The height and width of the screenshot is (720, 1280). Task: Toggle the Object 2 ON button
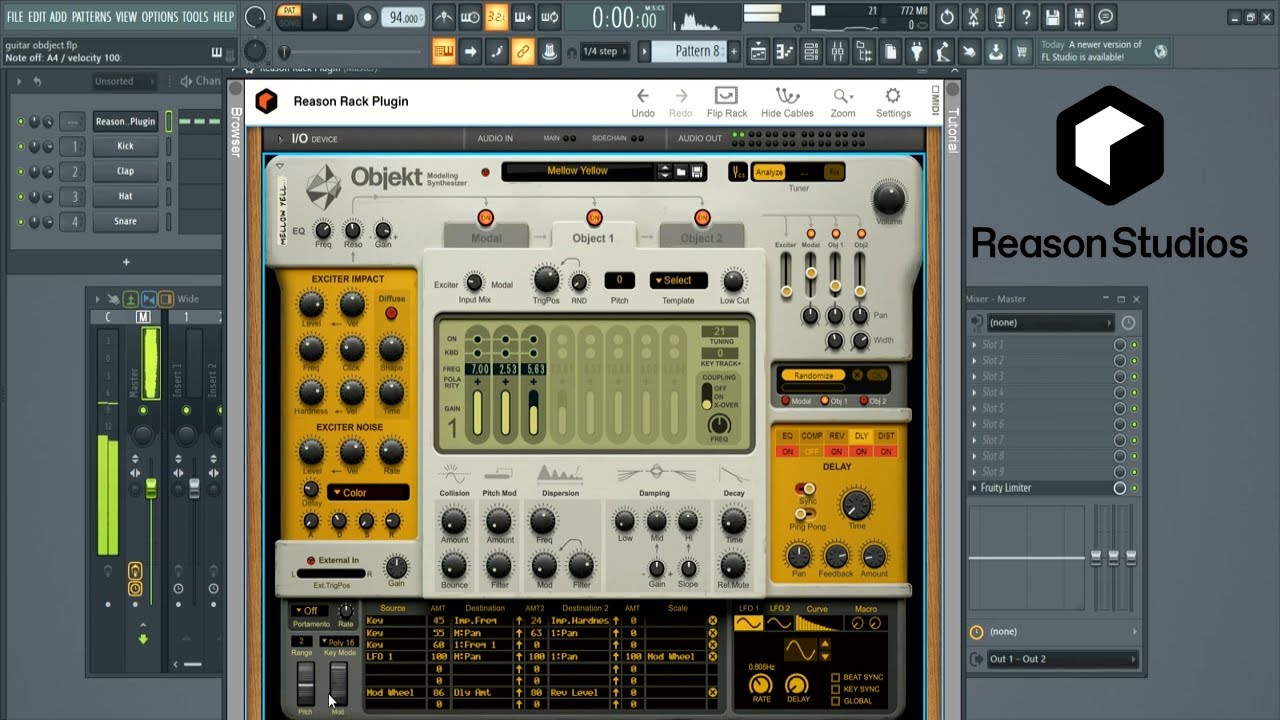click(702, 217)
